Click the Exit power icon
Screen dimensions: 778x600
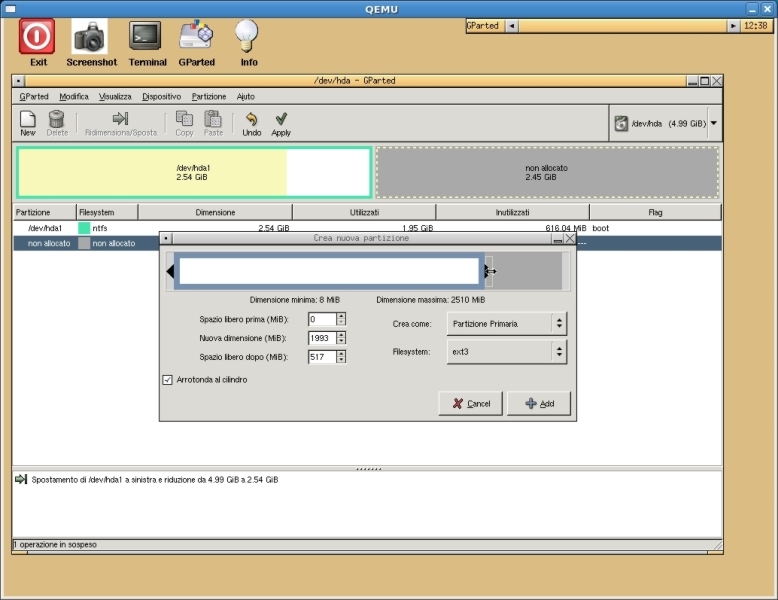(x=37, y=36)
